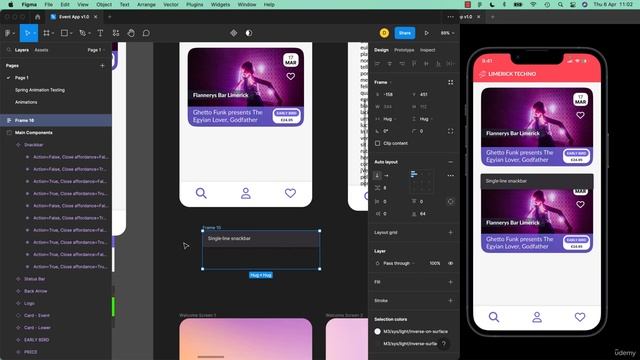
Task: Toggle the horizontal direction auto layout button
Action: point(386,176)
